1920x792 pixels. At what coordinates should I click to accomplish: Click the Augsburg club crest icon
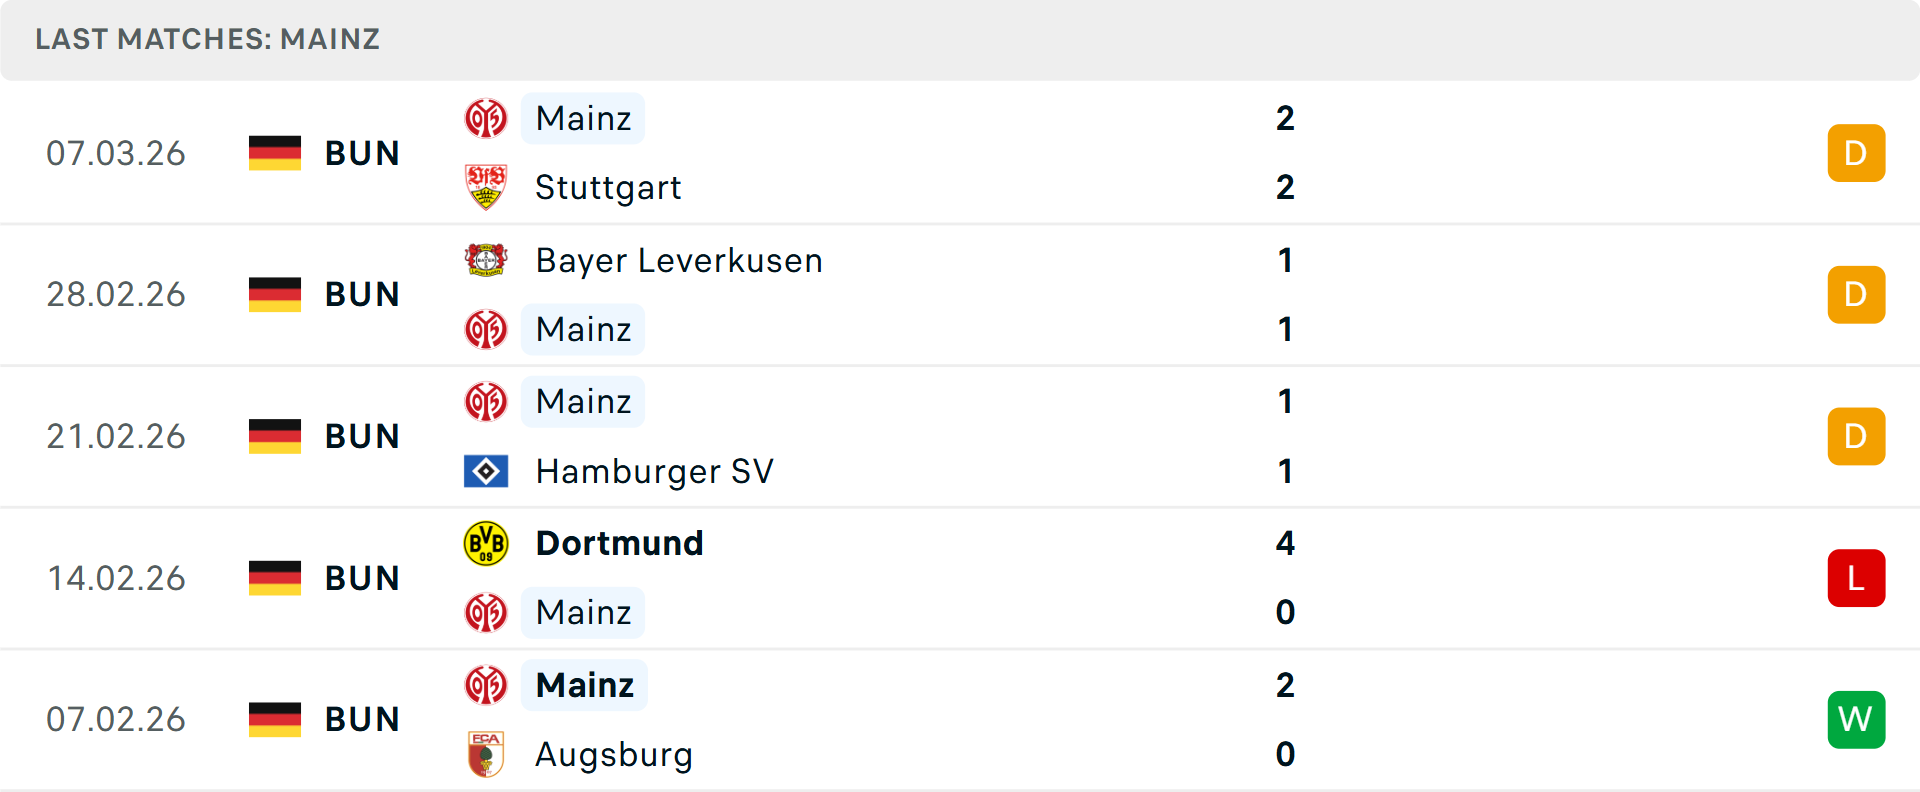point(486,754)
